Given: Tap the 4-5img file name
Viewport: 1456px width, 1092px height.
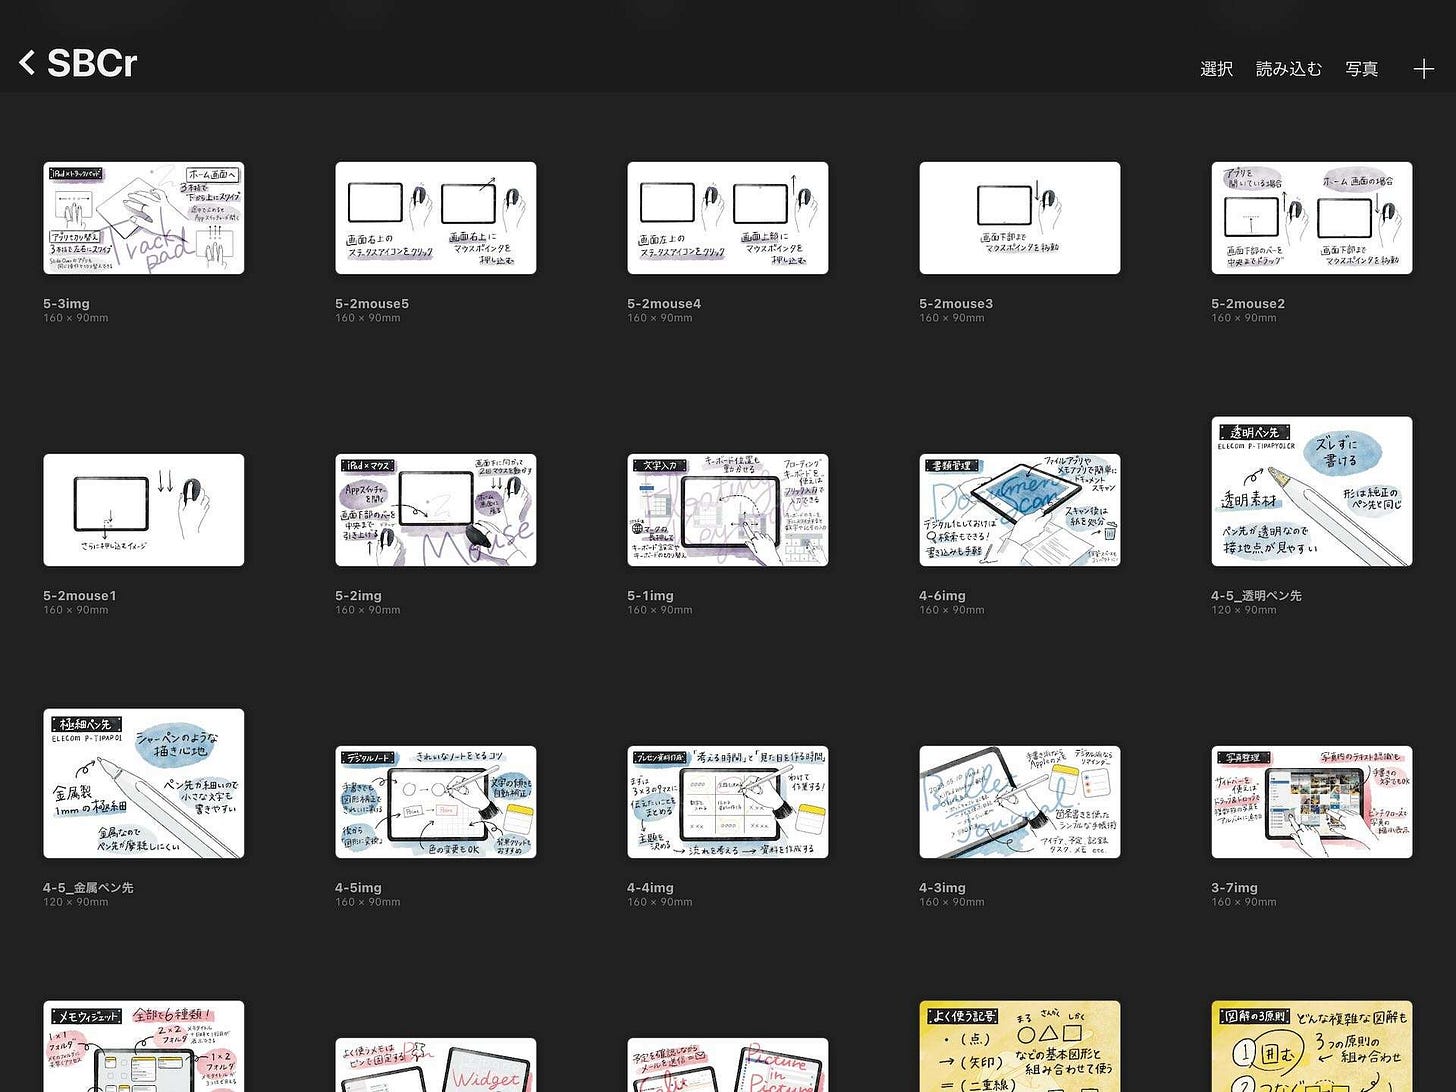Looking at the screenshot, I should click(x=358, y=887).
